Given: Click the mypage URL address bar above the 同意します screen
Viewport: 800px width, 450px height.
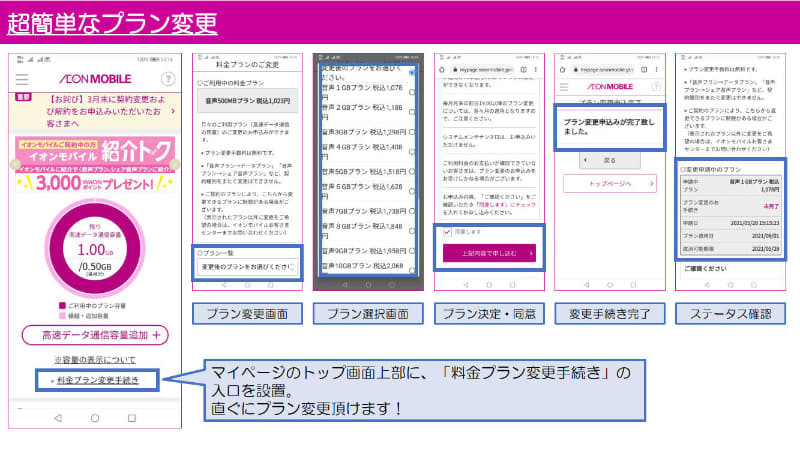Looking at the screenshot, I should tap(482, 69).
